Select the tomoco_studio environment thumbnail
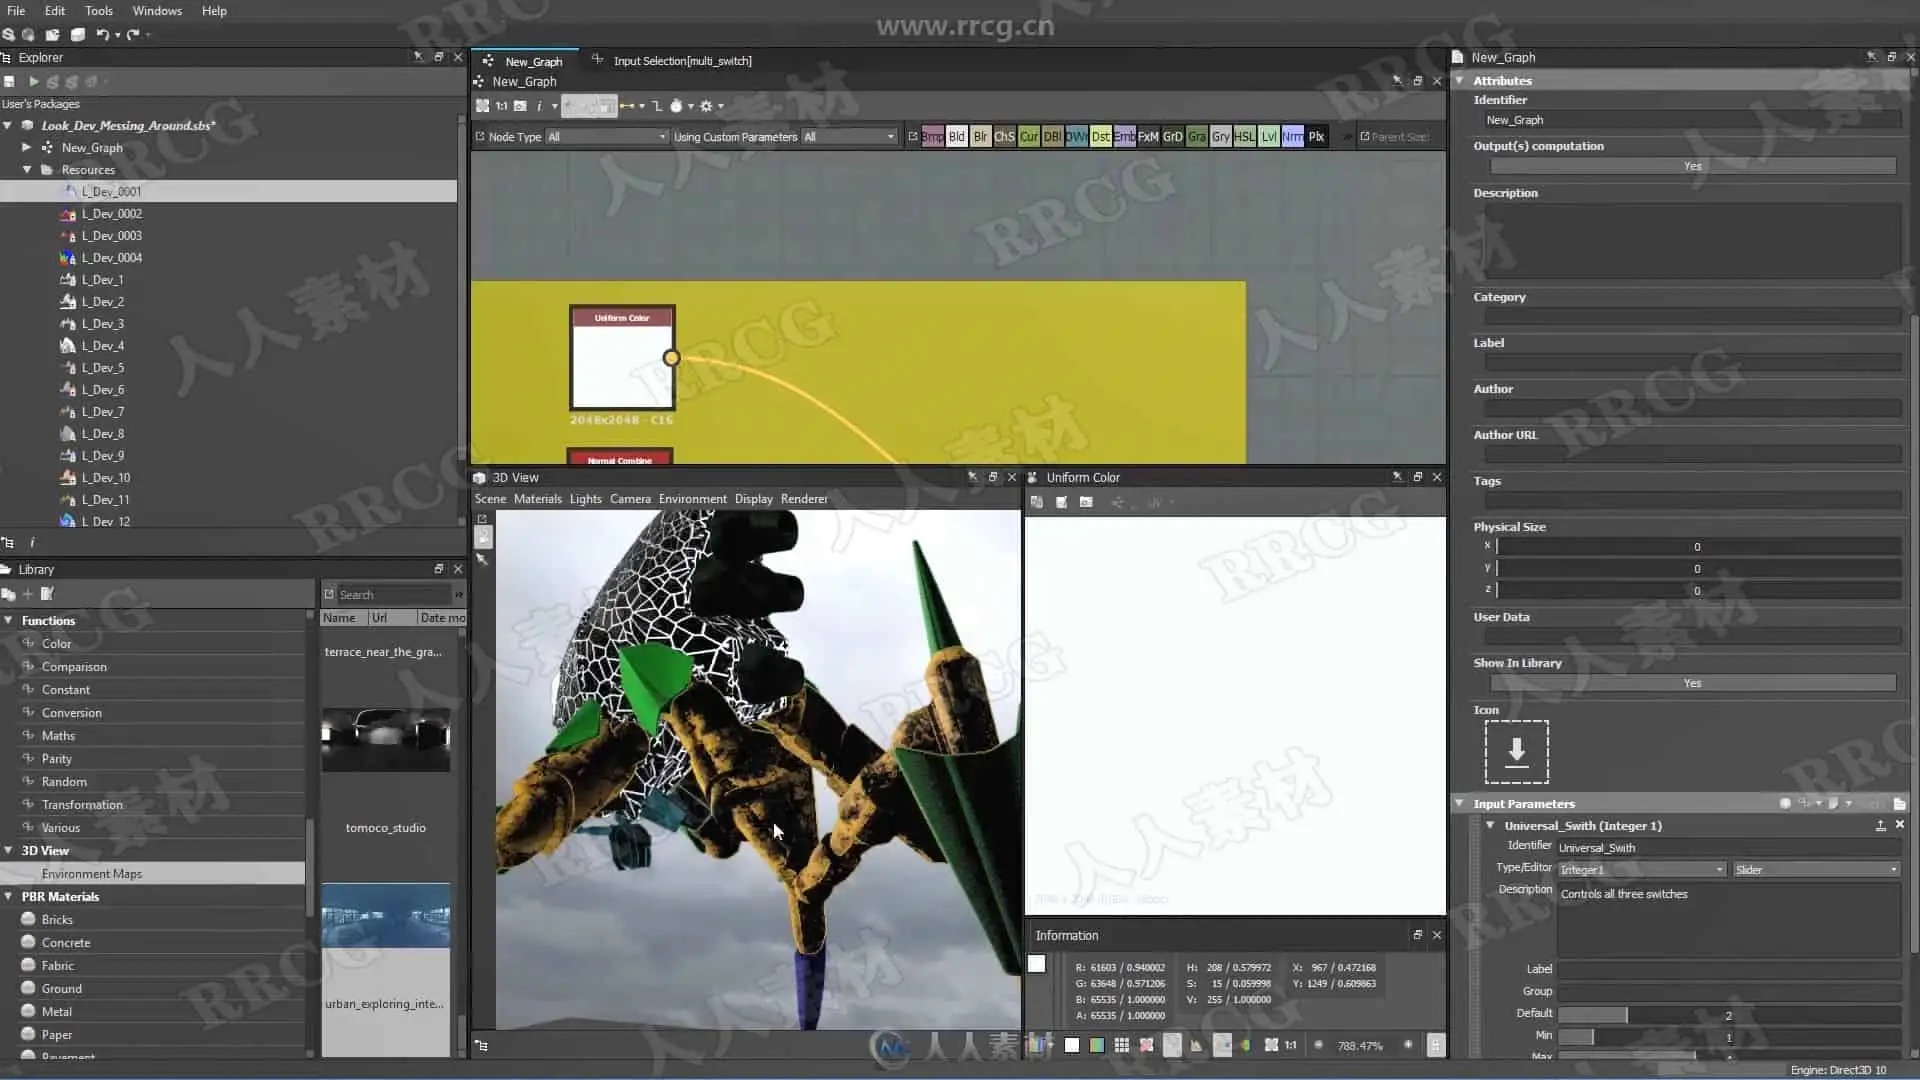The width and height of the screenshot is (1920, 1080). [385, 740]
